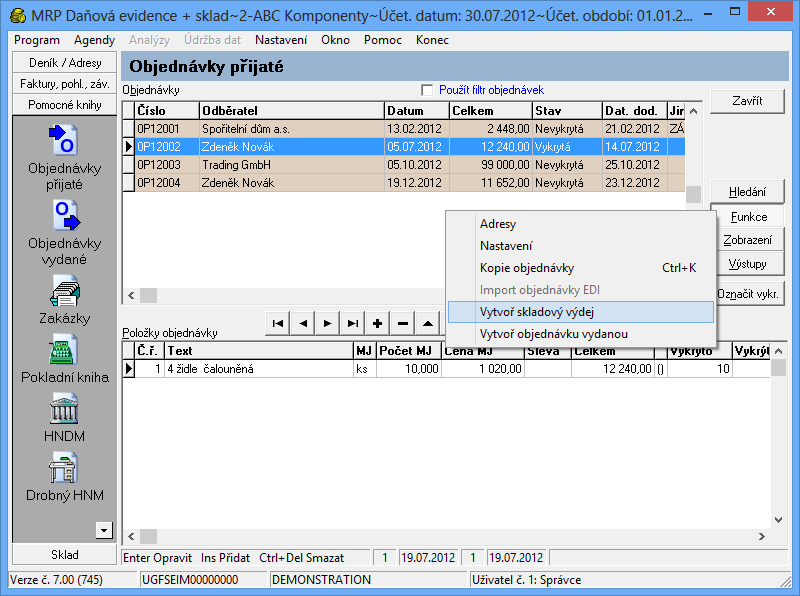Enable Použít filtr objednávek checkbox
Viewport: 800px width, 596px height.
tap(428, 90)
